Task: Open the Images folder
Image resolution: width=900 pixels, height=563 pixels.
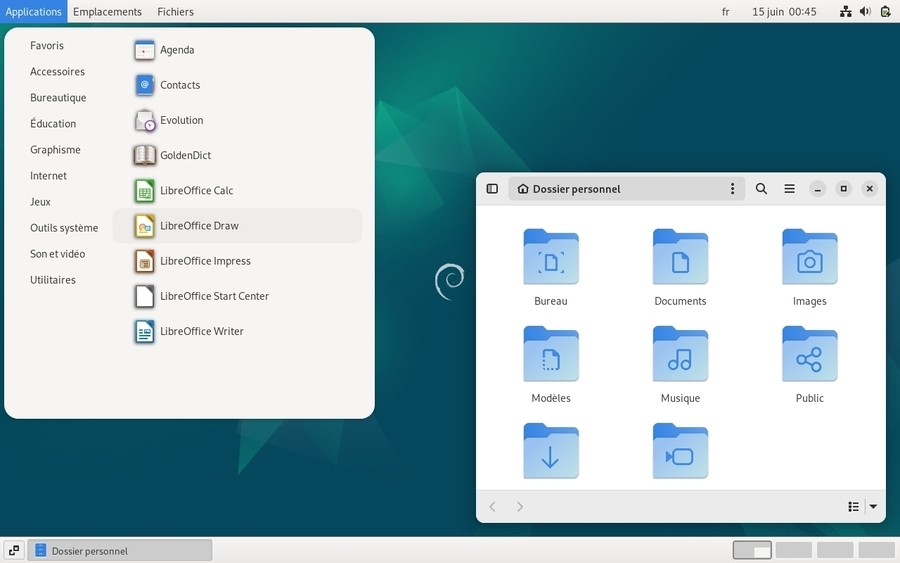Action: [x=809, y=267]
